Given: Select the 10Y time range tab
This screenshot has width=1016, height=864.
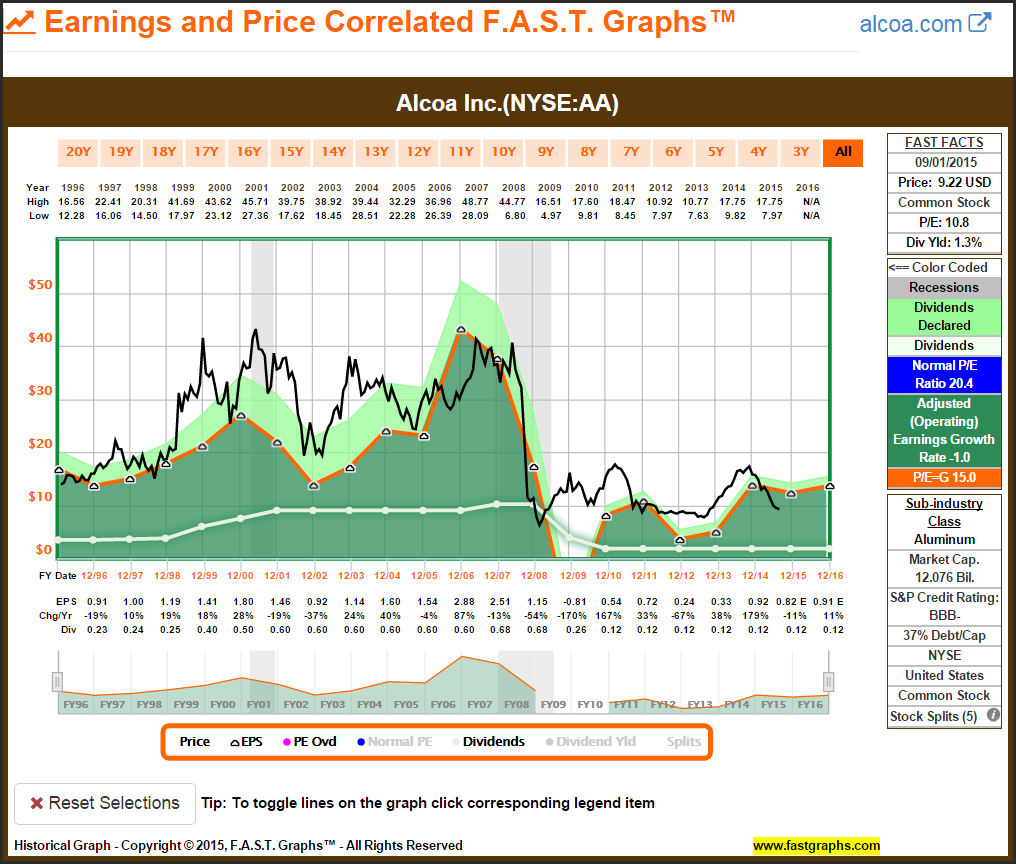Looking at the screenshot, I should 503,152.
